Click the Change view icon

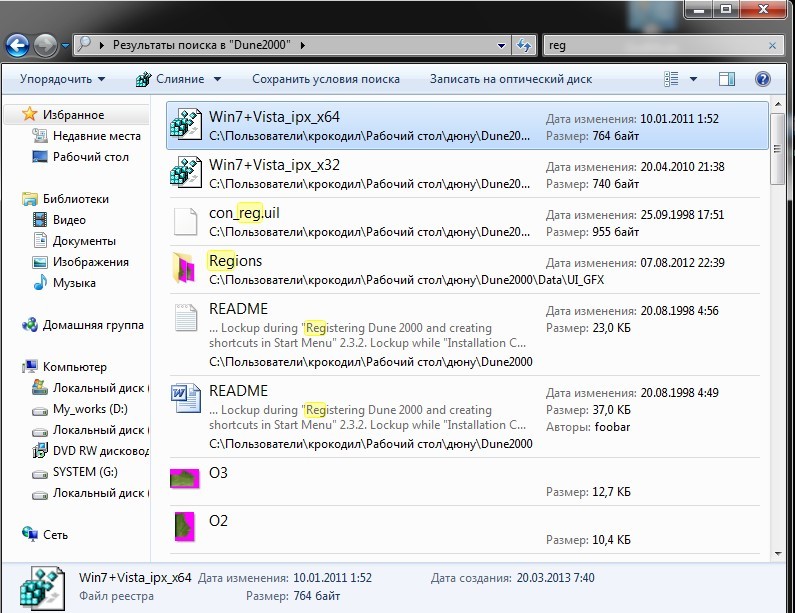coord(671,79)
